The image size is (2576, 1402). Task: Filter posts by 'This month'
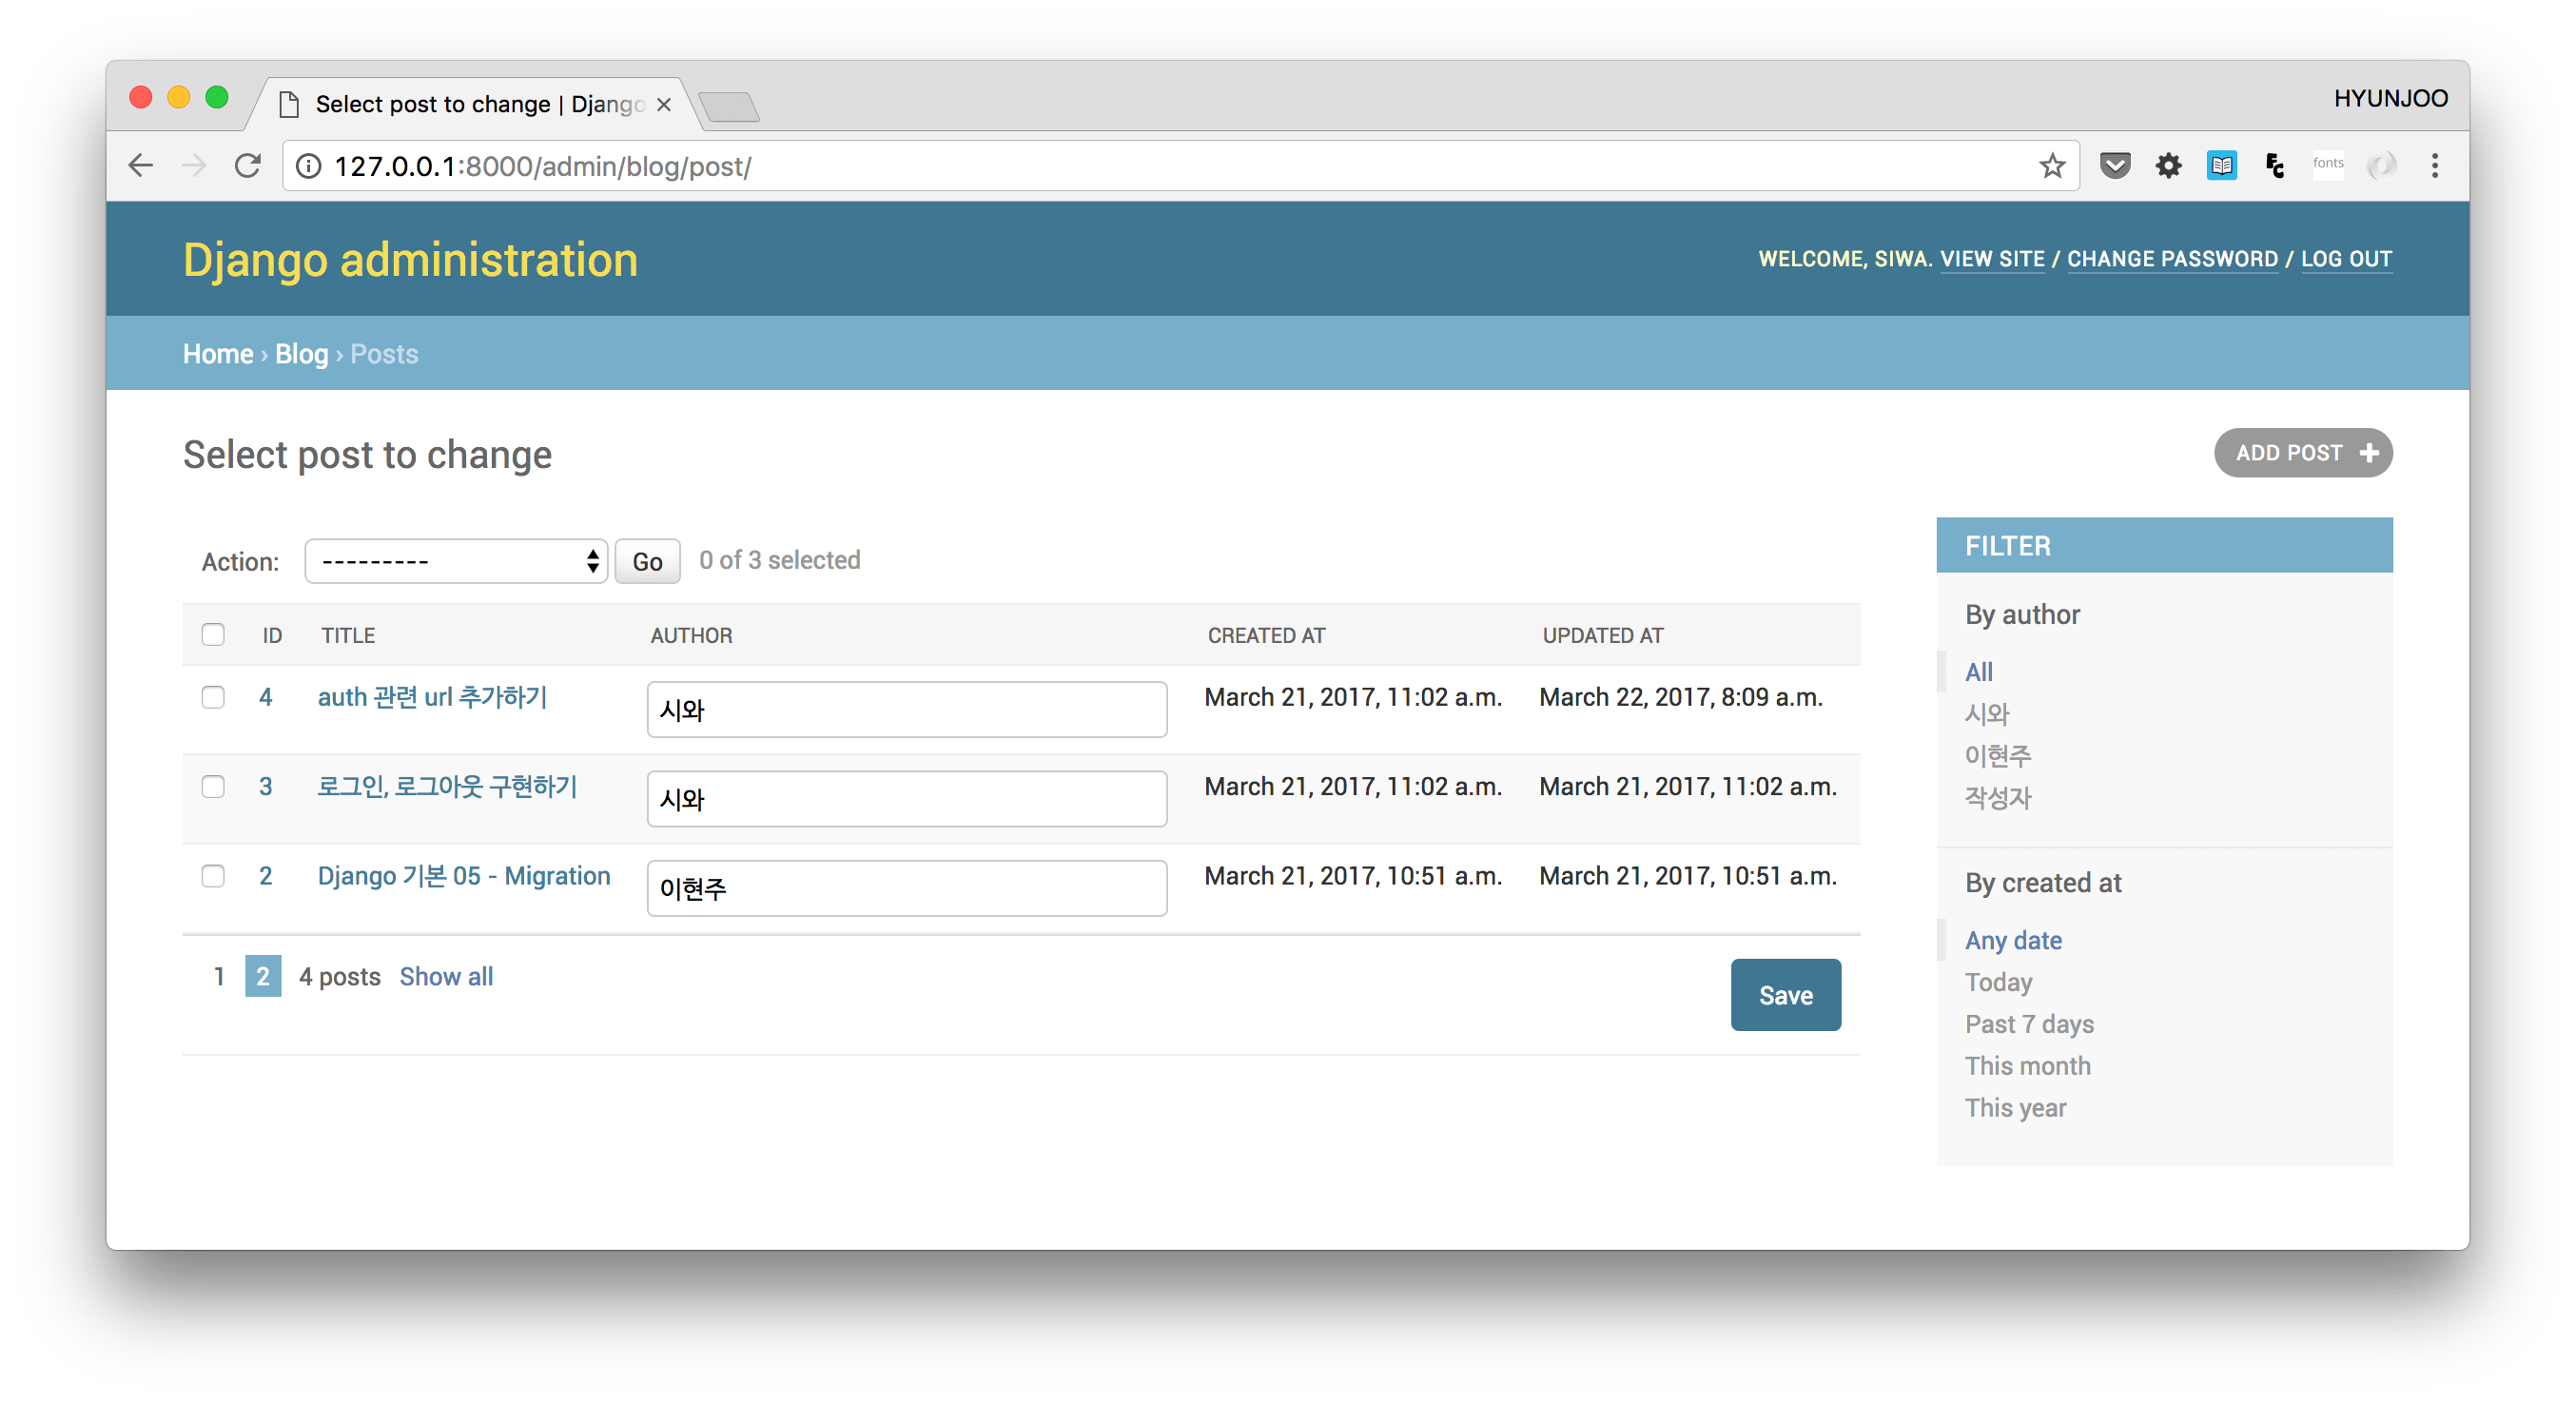tap(2027, 1066)
